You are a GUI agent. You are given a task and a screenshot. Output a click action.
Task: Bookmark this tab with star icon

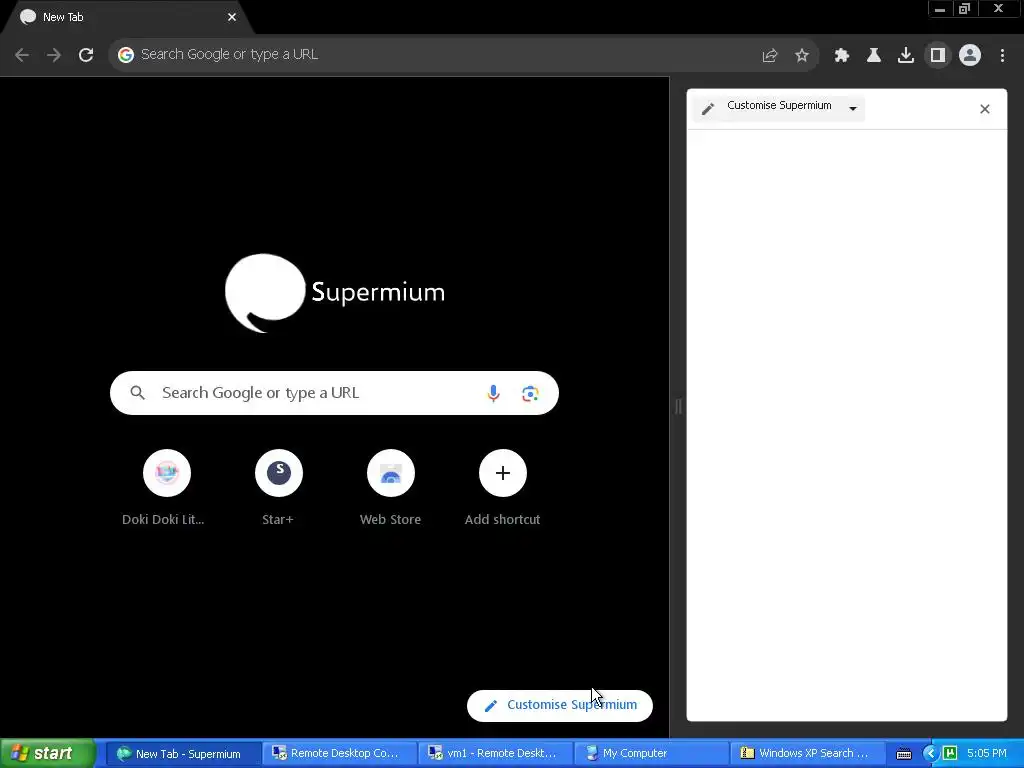click(x=802, y=56)
